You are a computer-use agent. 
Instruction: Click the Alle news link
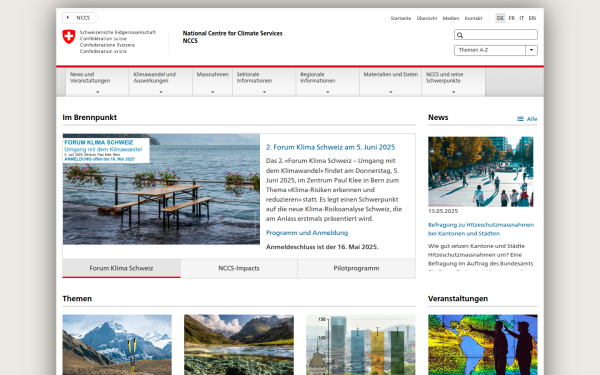532,119
